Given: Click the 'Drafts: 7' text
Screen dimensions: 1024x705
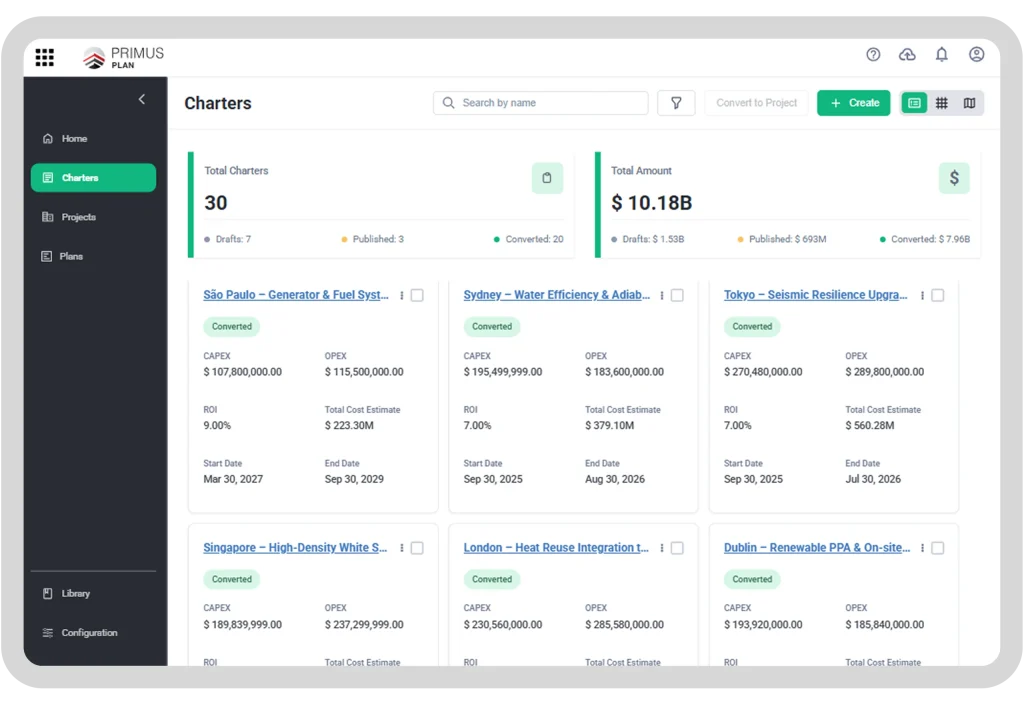Looking at the screenshot, I should 233,240.
